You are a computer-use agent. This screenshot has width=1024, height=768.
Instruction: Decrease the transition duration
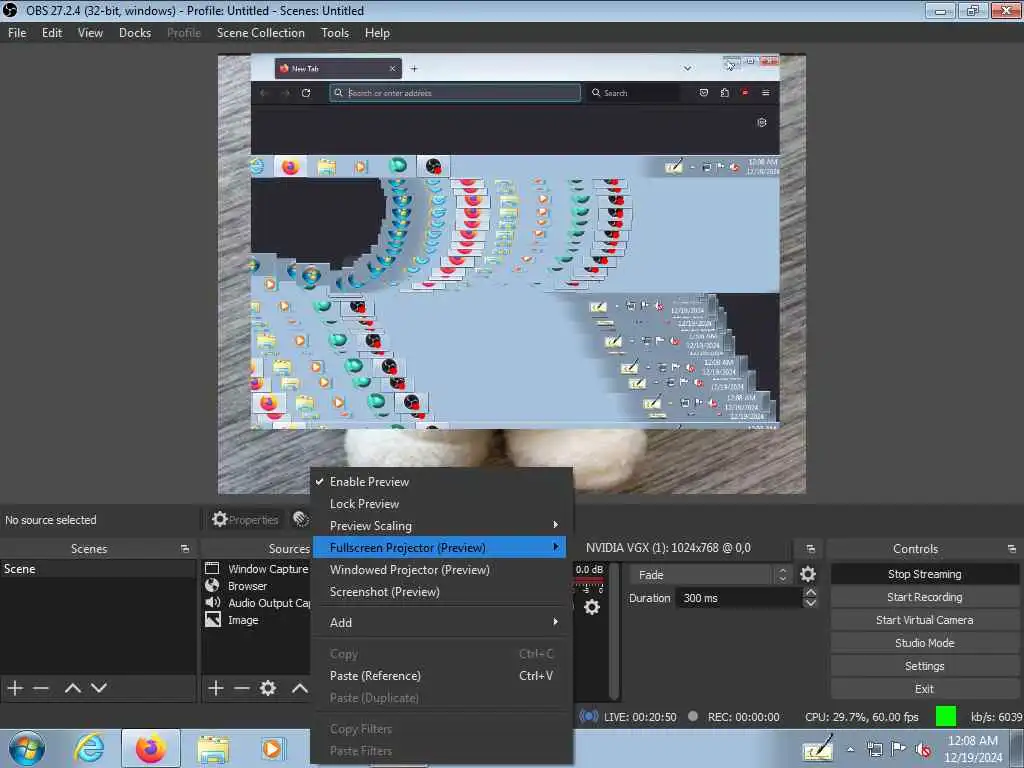coord(810,603)
